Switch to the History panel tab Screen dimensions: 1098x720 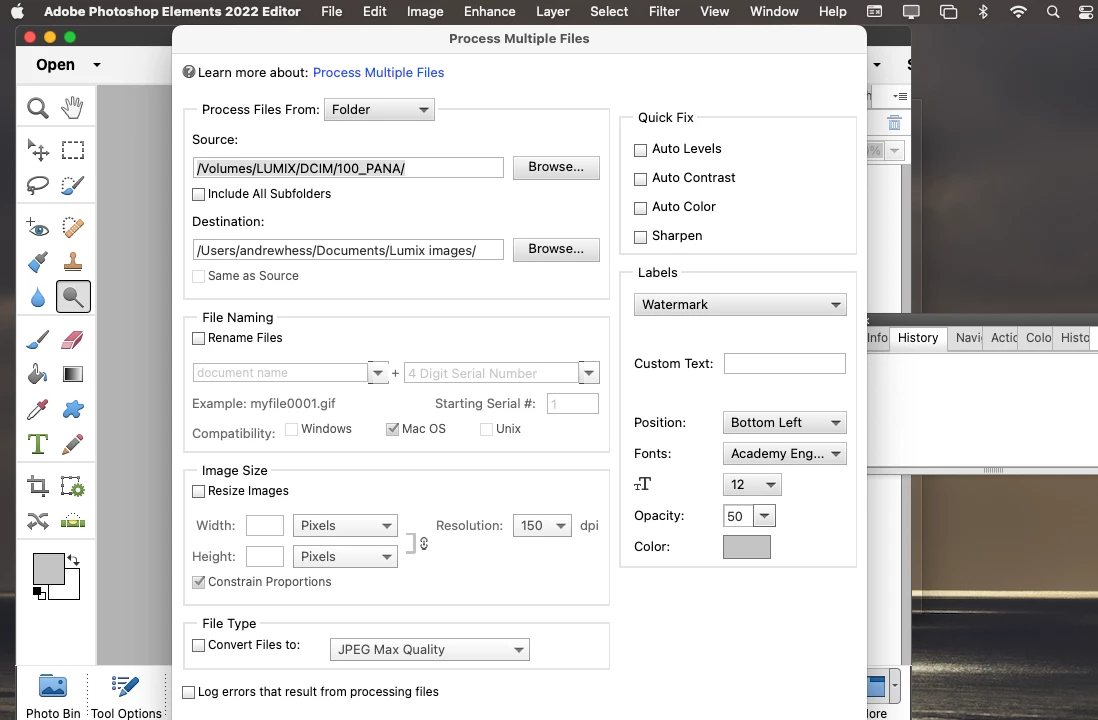[918, 338]
